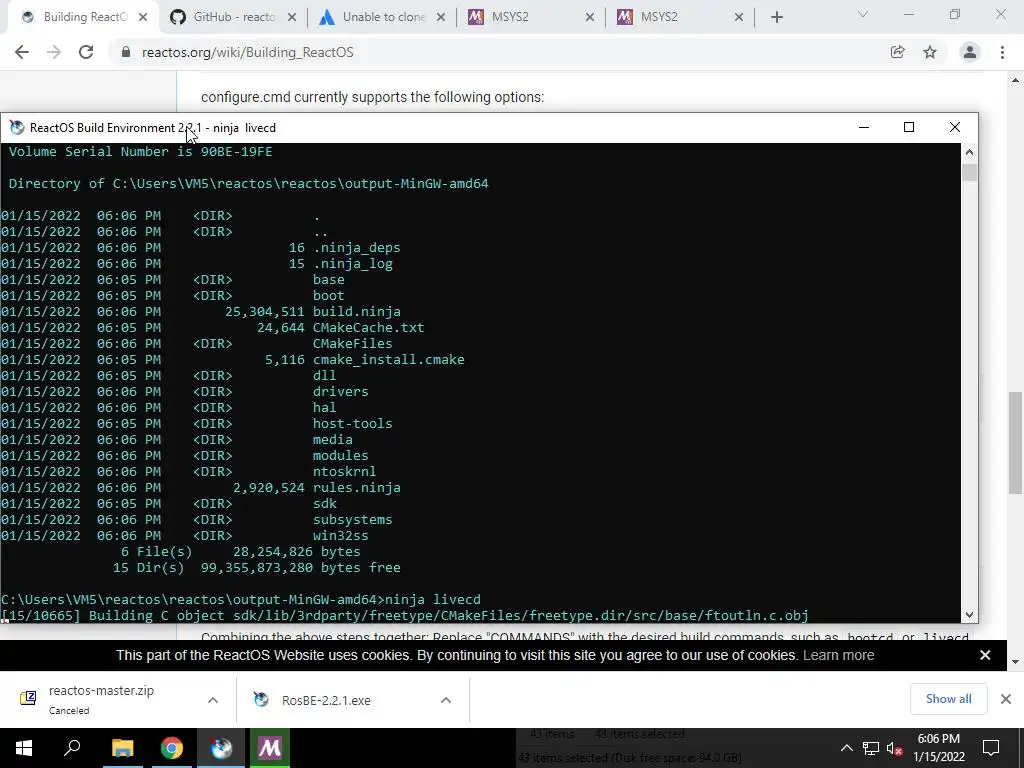1024x768 pixels.
Task: Open the notification center icon
Action: click(991, 748)
